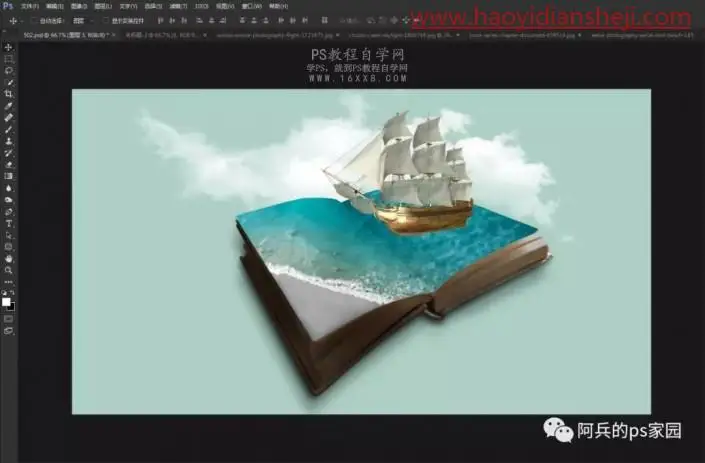Open the 帮助(H) menu
The width and height of the screenshot is (705, 463).
pyautogui.click(x=278, y=6)
